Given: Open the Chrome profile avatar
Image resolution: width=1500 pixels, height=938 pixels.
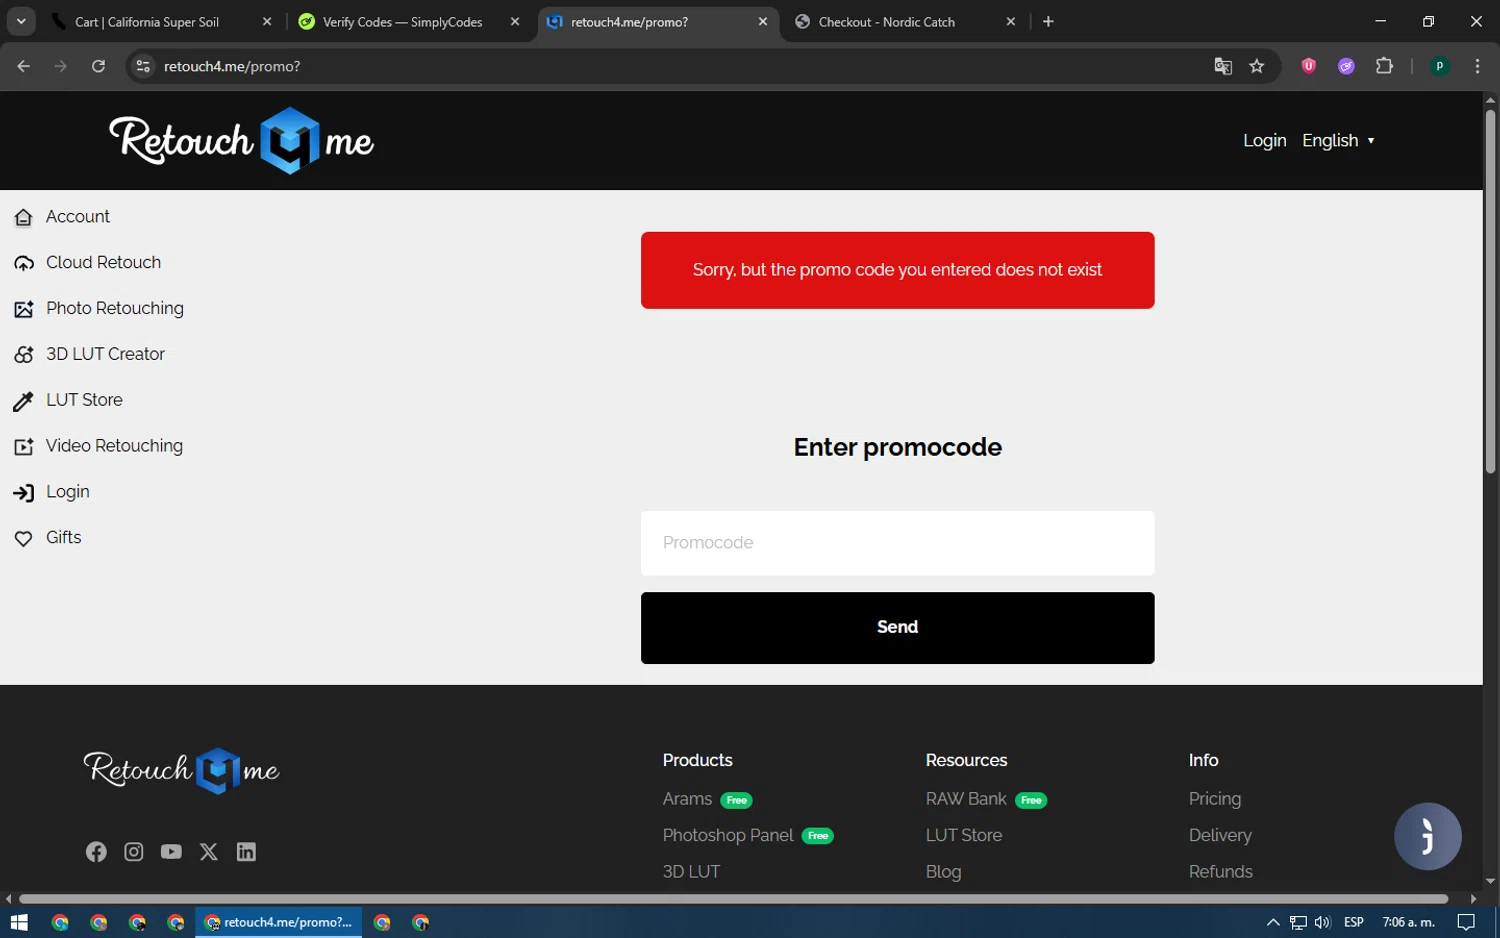Looking at the screenshot, I should pos(1440,67).
